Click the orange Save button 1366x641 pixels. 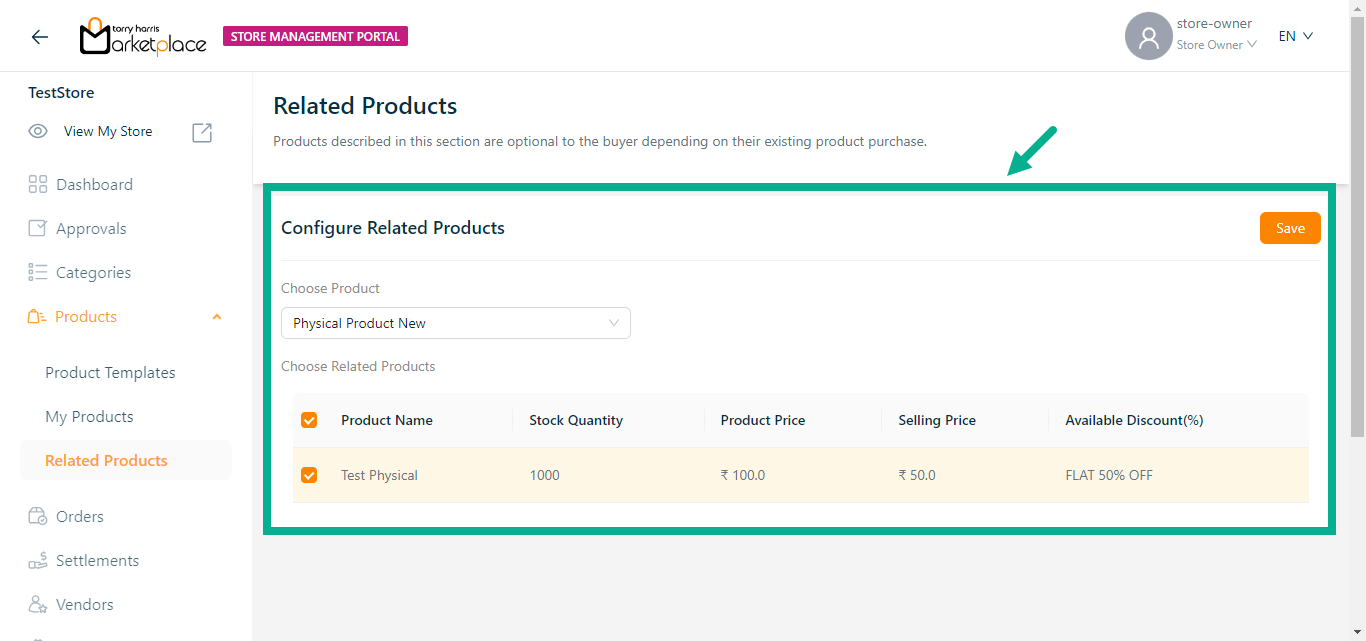[1289, 228]
